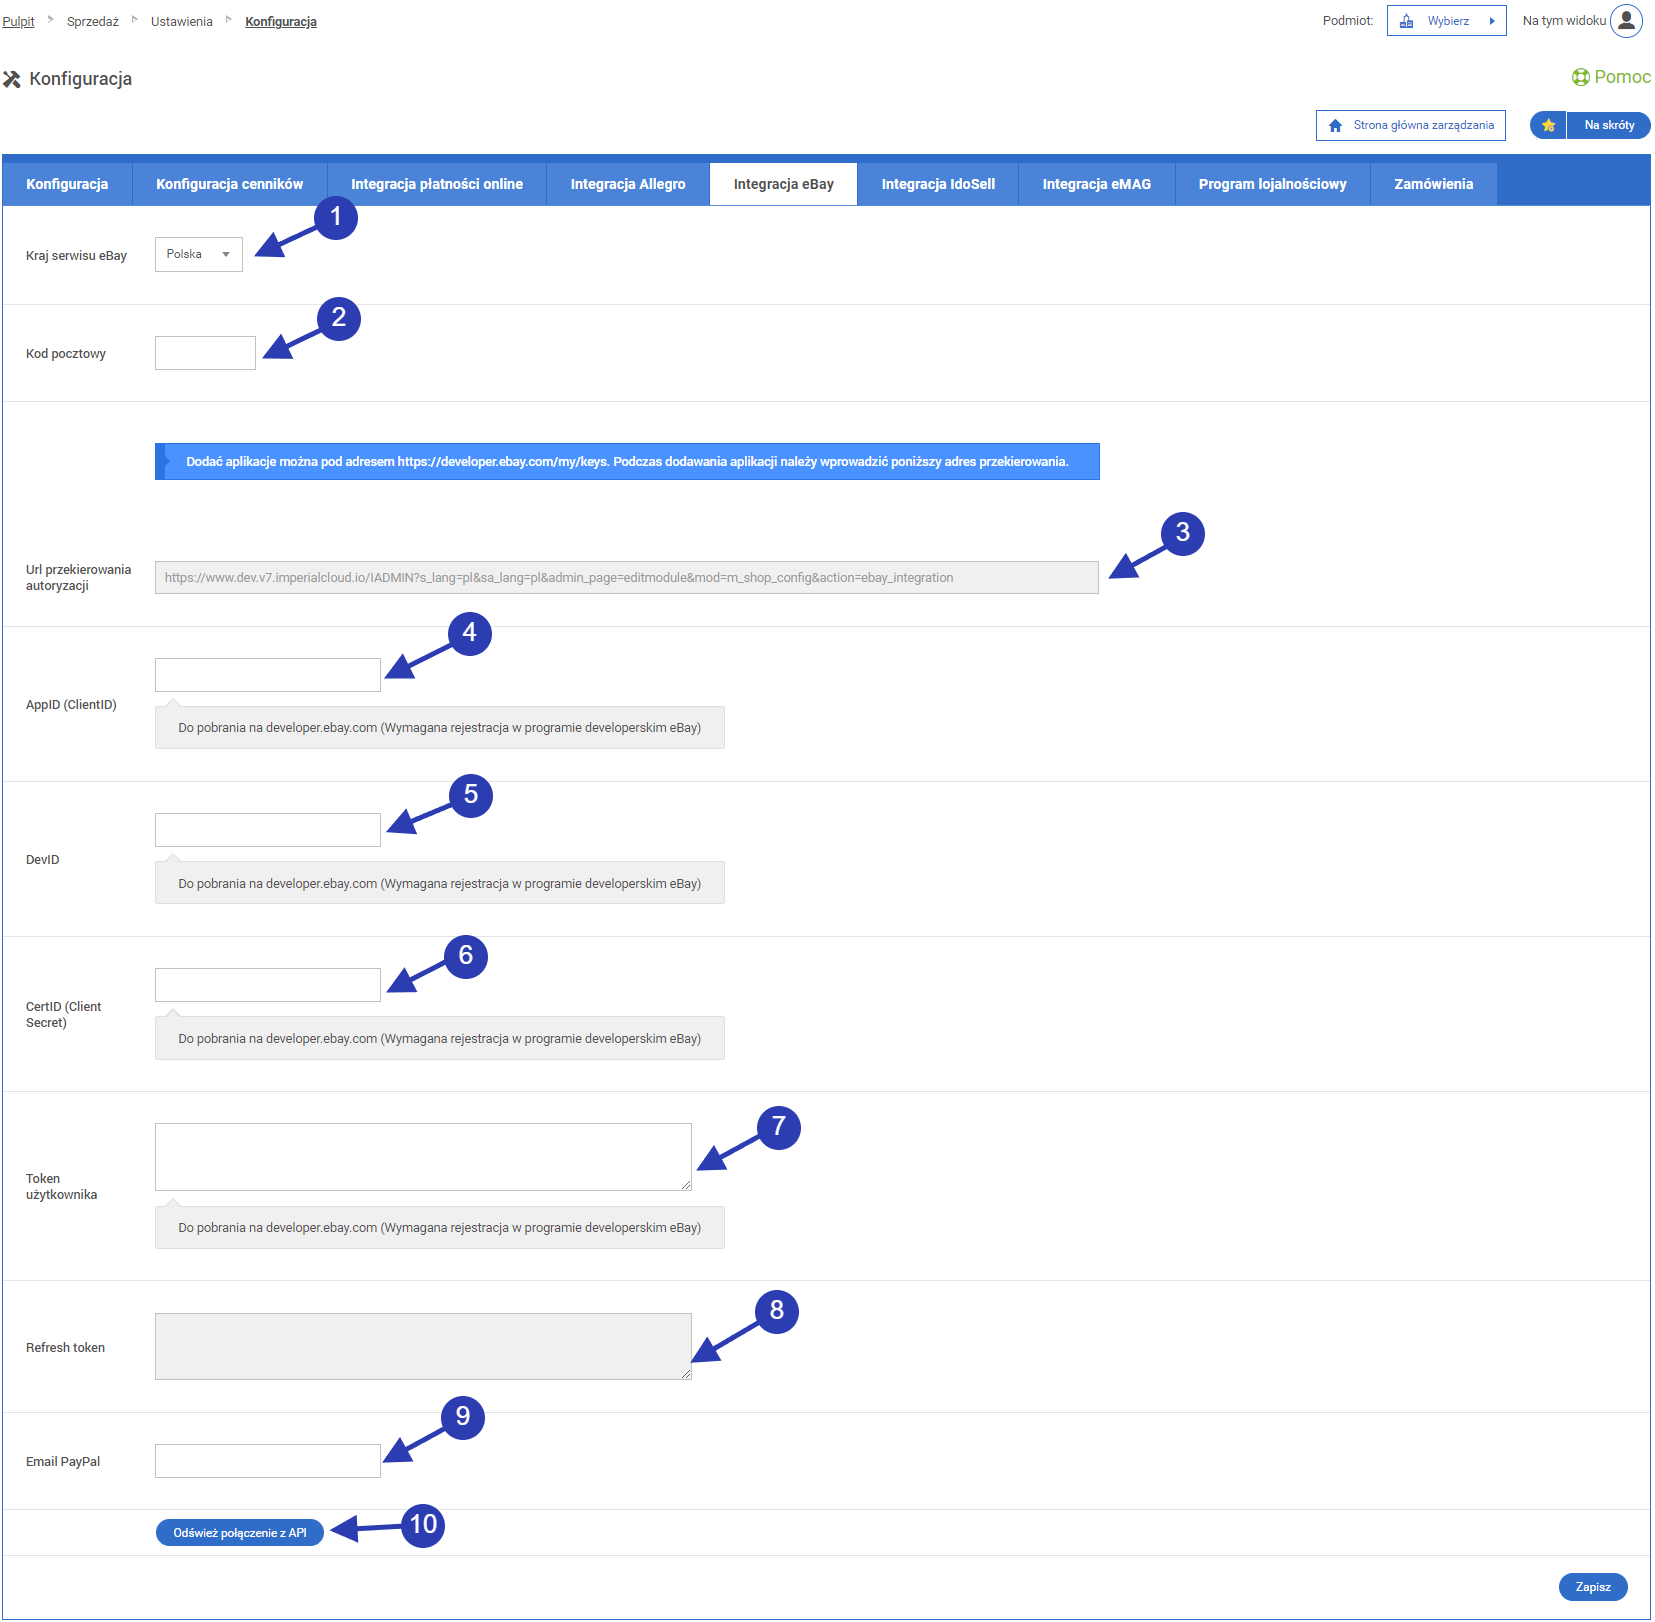Viewport: 1655px width, 1622px height.
Task: Click the Na skróty button
Action: click(x=1608, y=125)
